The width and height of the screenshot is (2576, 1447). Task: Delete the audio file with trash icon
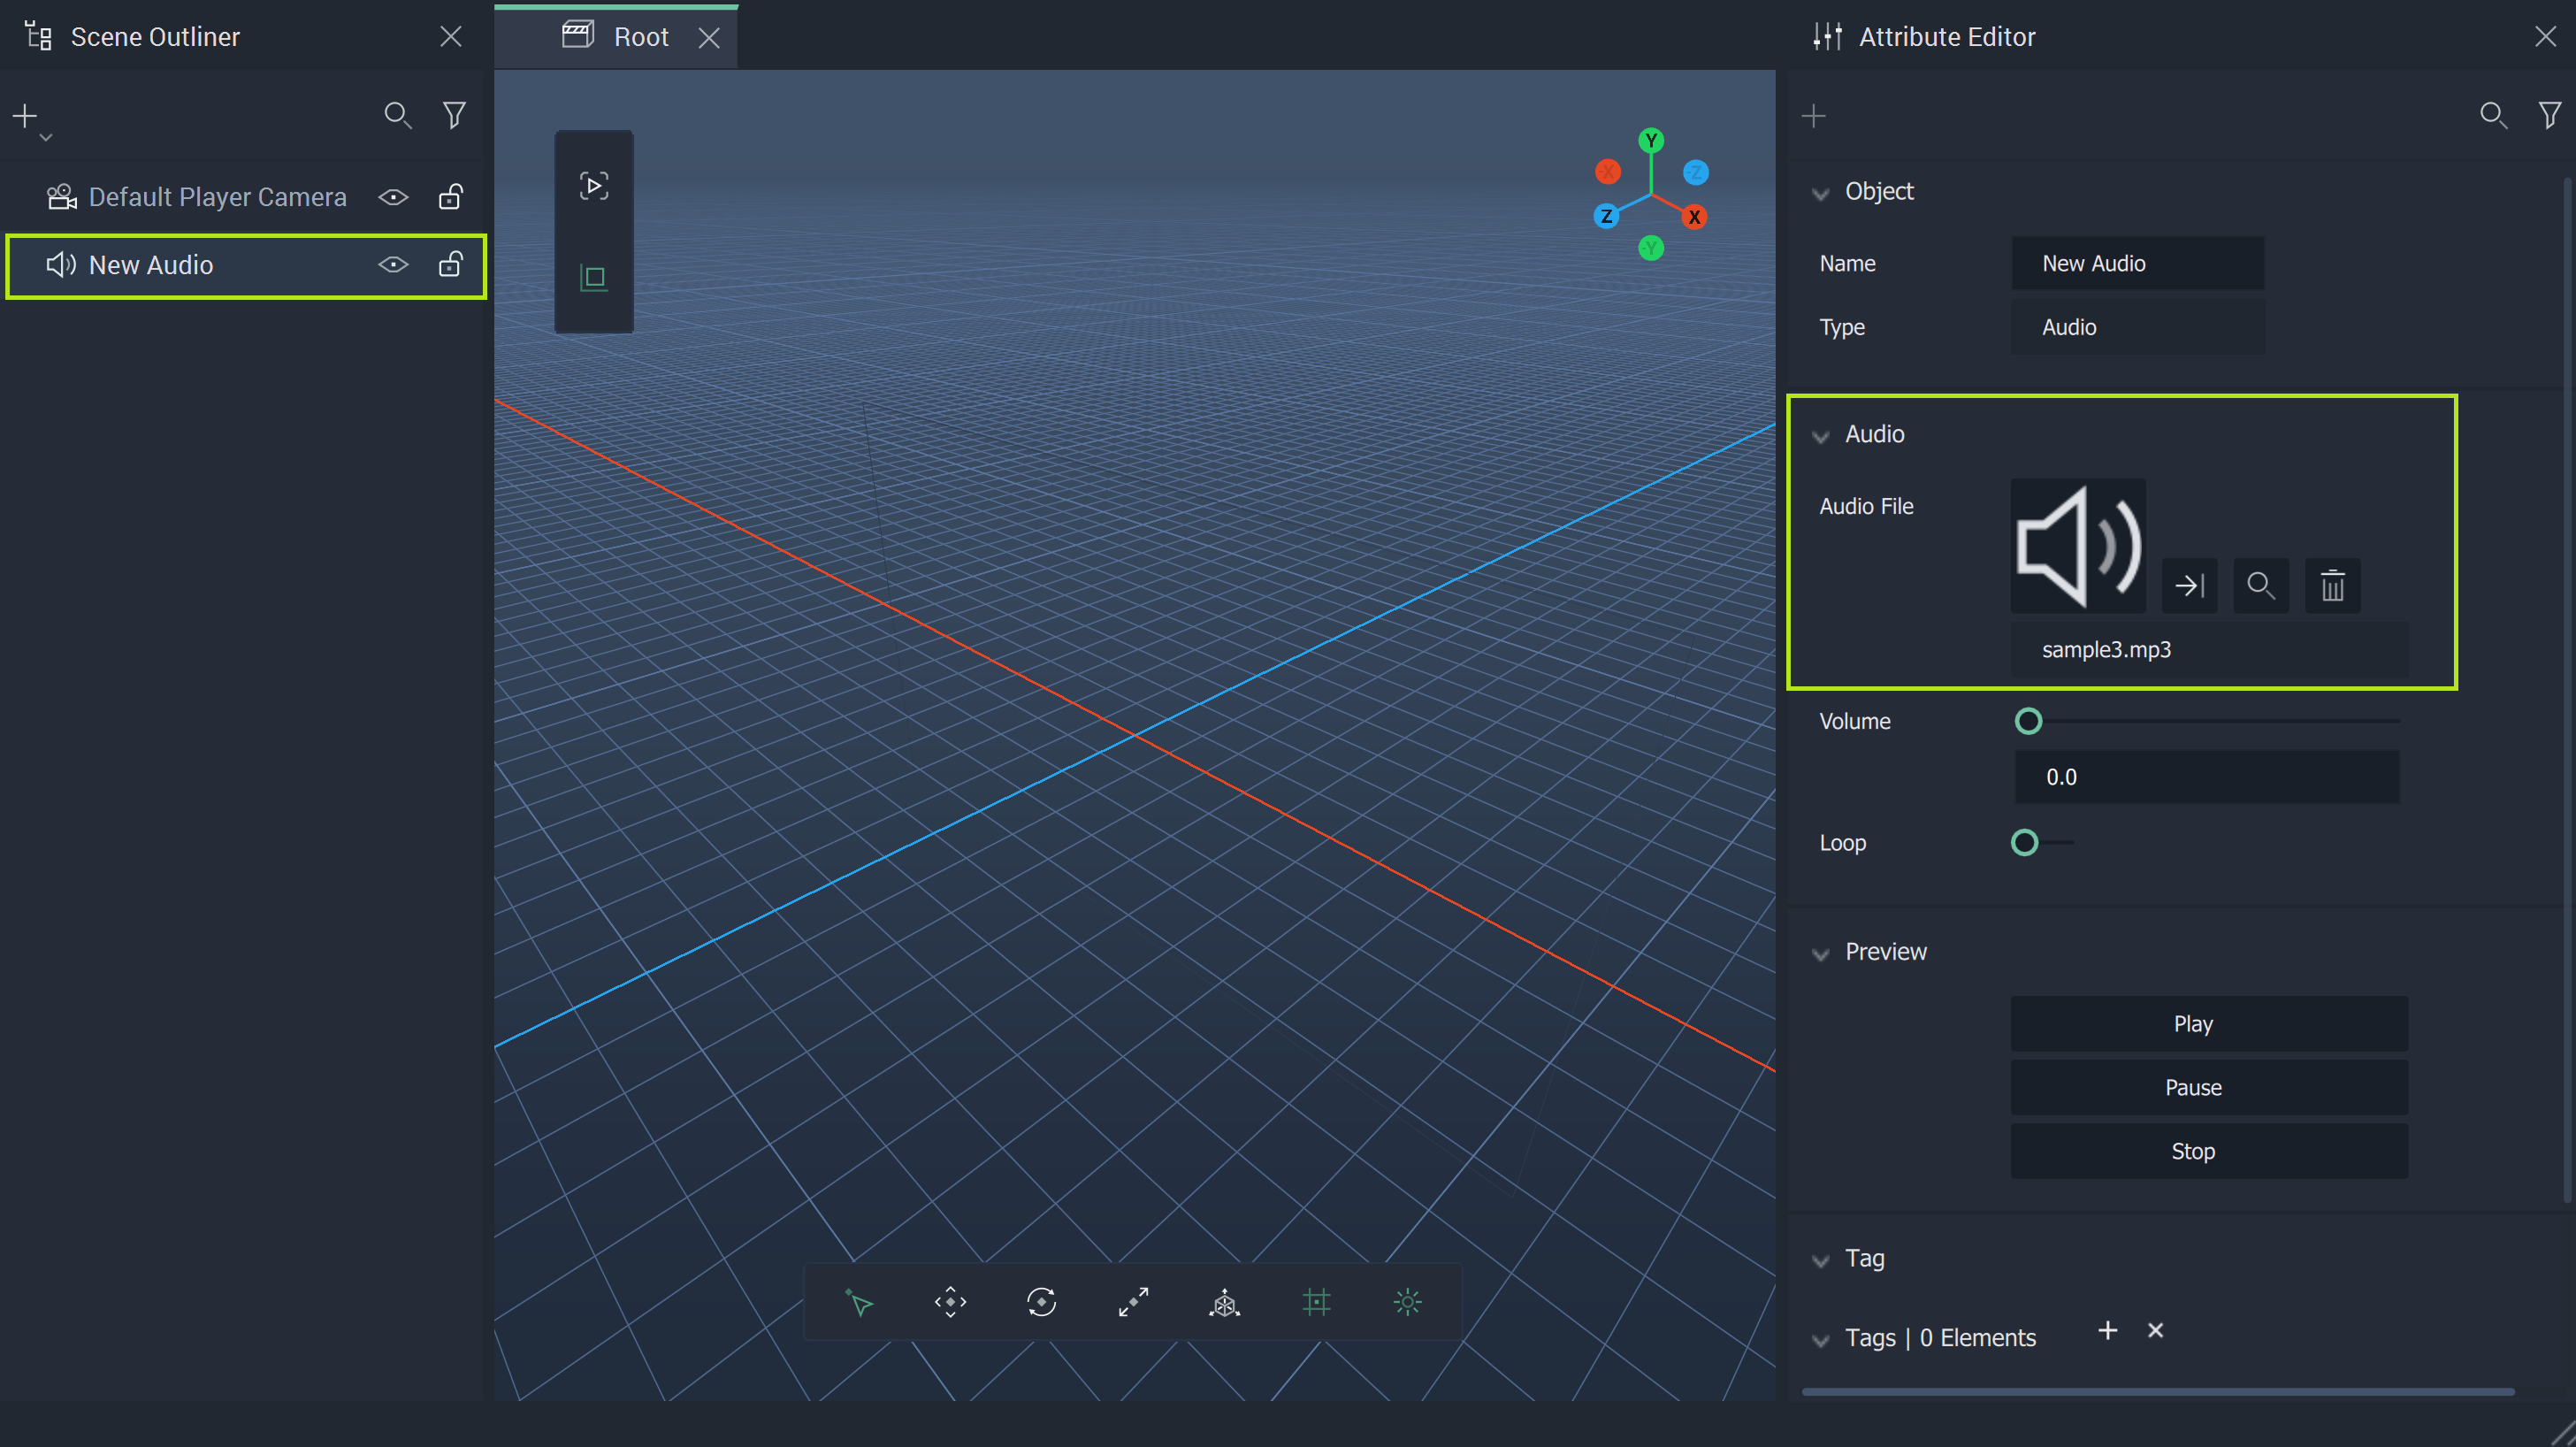[2332, 586]
